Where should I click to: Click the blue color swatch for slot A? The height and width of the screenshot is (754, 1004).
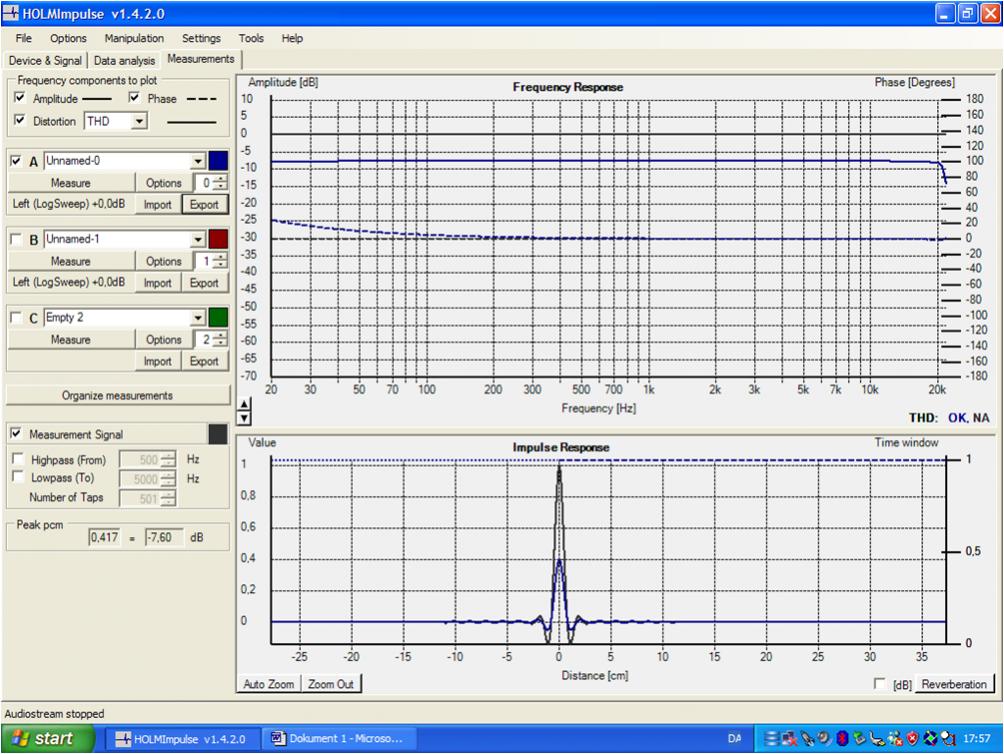click(x=218, y=161)
